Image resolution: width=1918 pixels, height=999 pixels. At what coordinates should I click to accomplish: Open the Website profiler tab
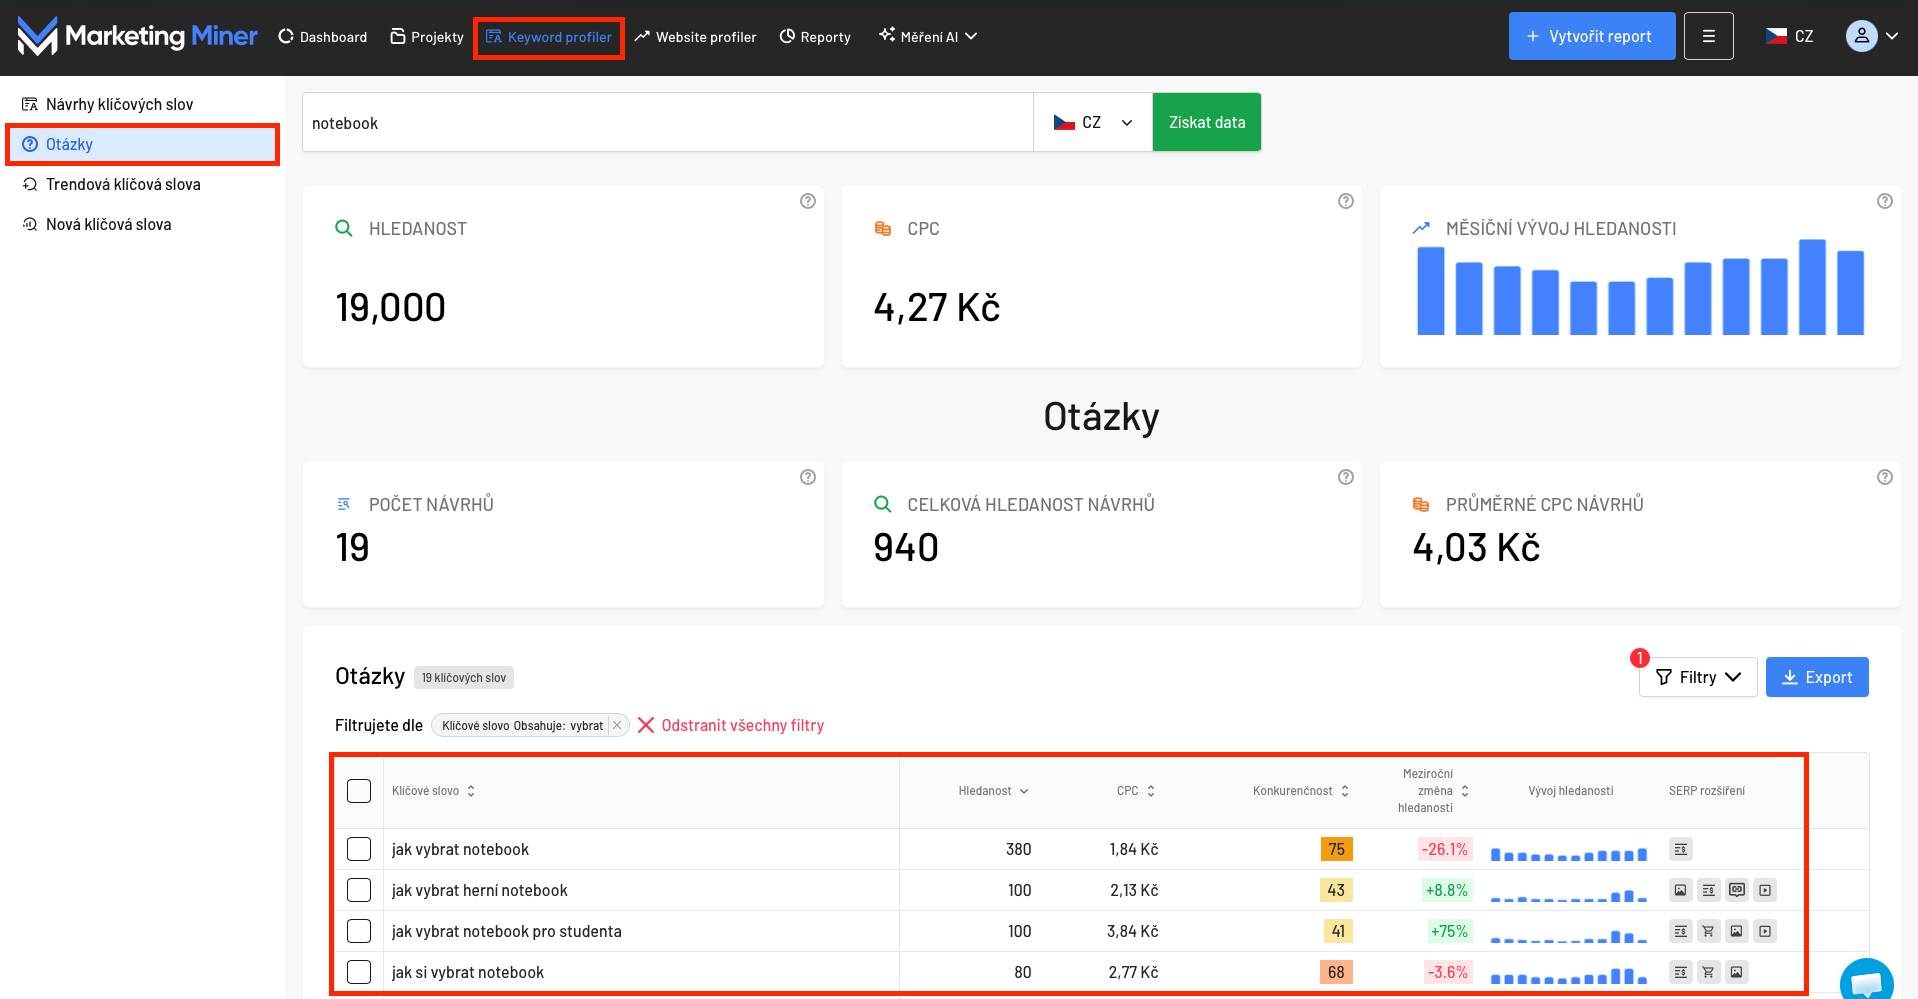point(695,37)
